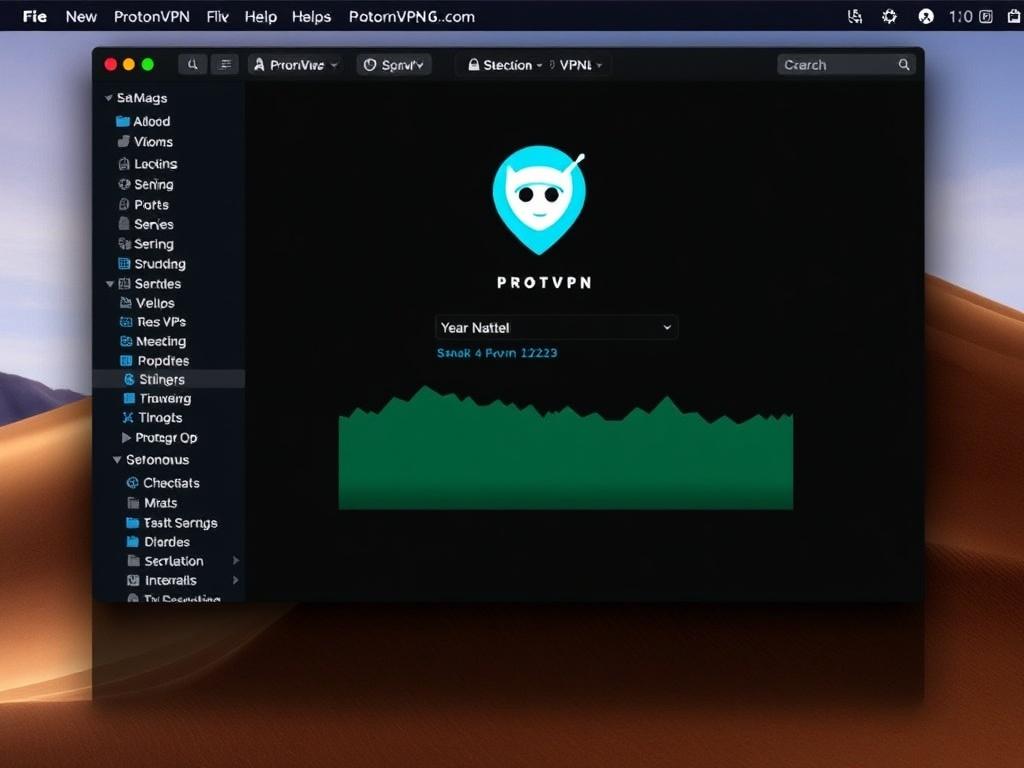Click the magnifier icon in search field

click(904, 65)
